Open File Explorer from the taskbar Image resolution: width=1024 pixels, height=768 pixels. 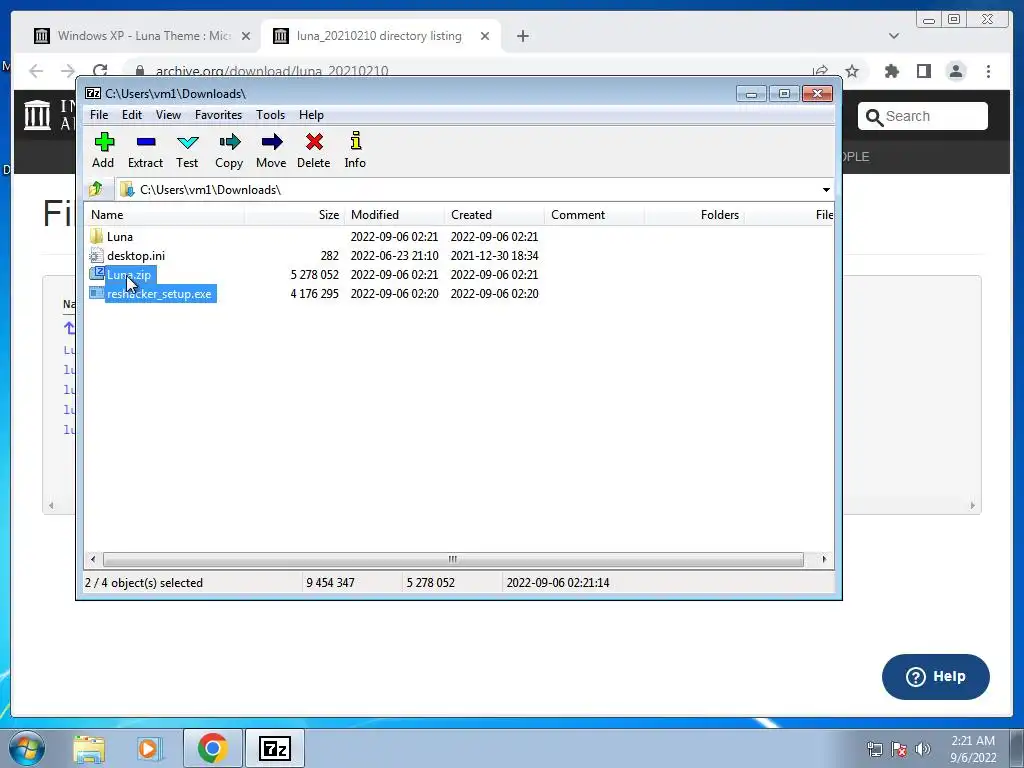pos(89,748)
